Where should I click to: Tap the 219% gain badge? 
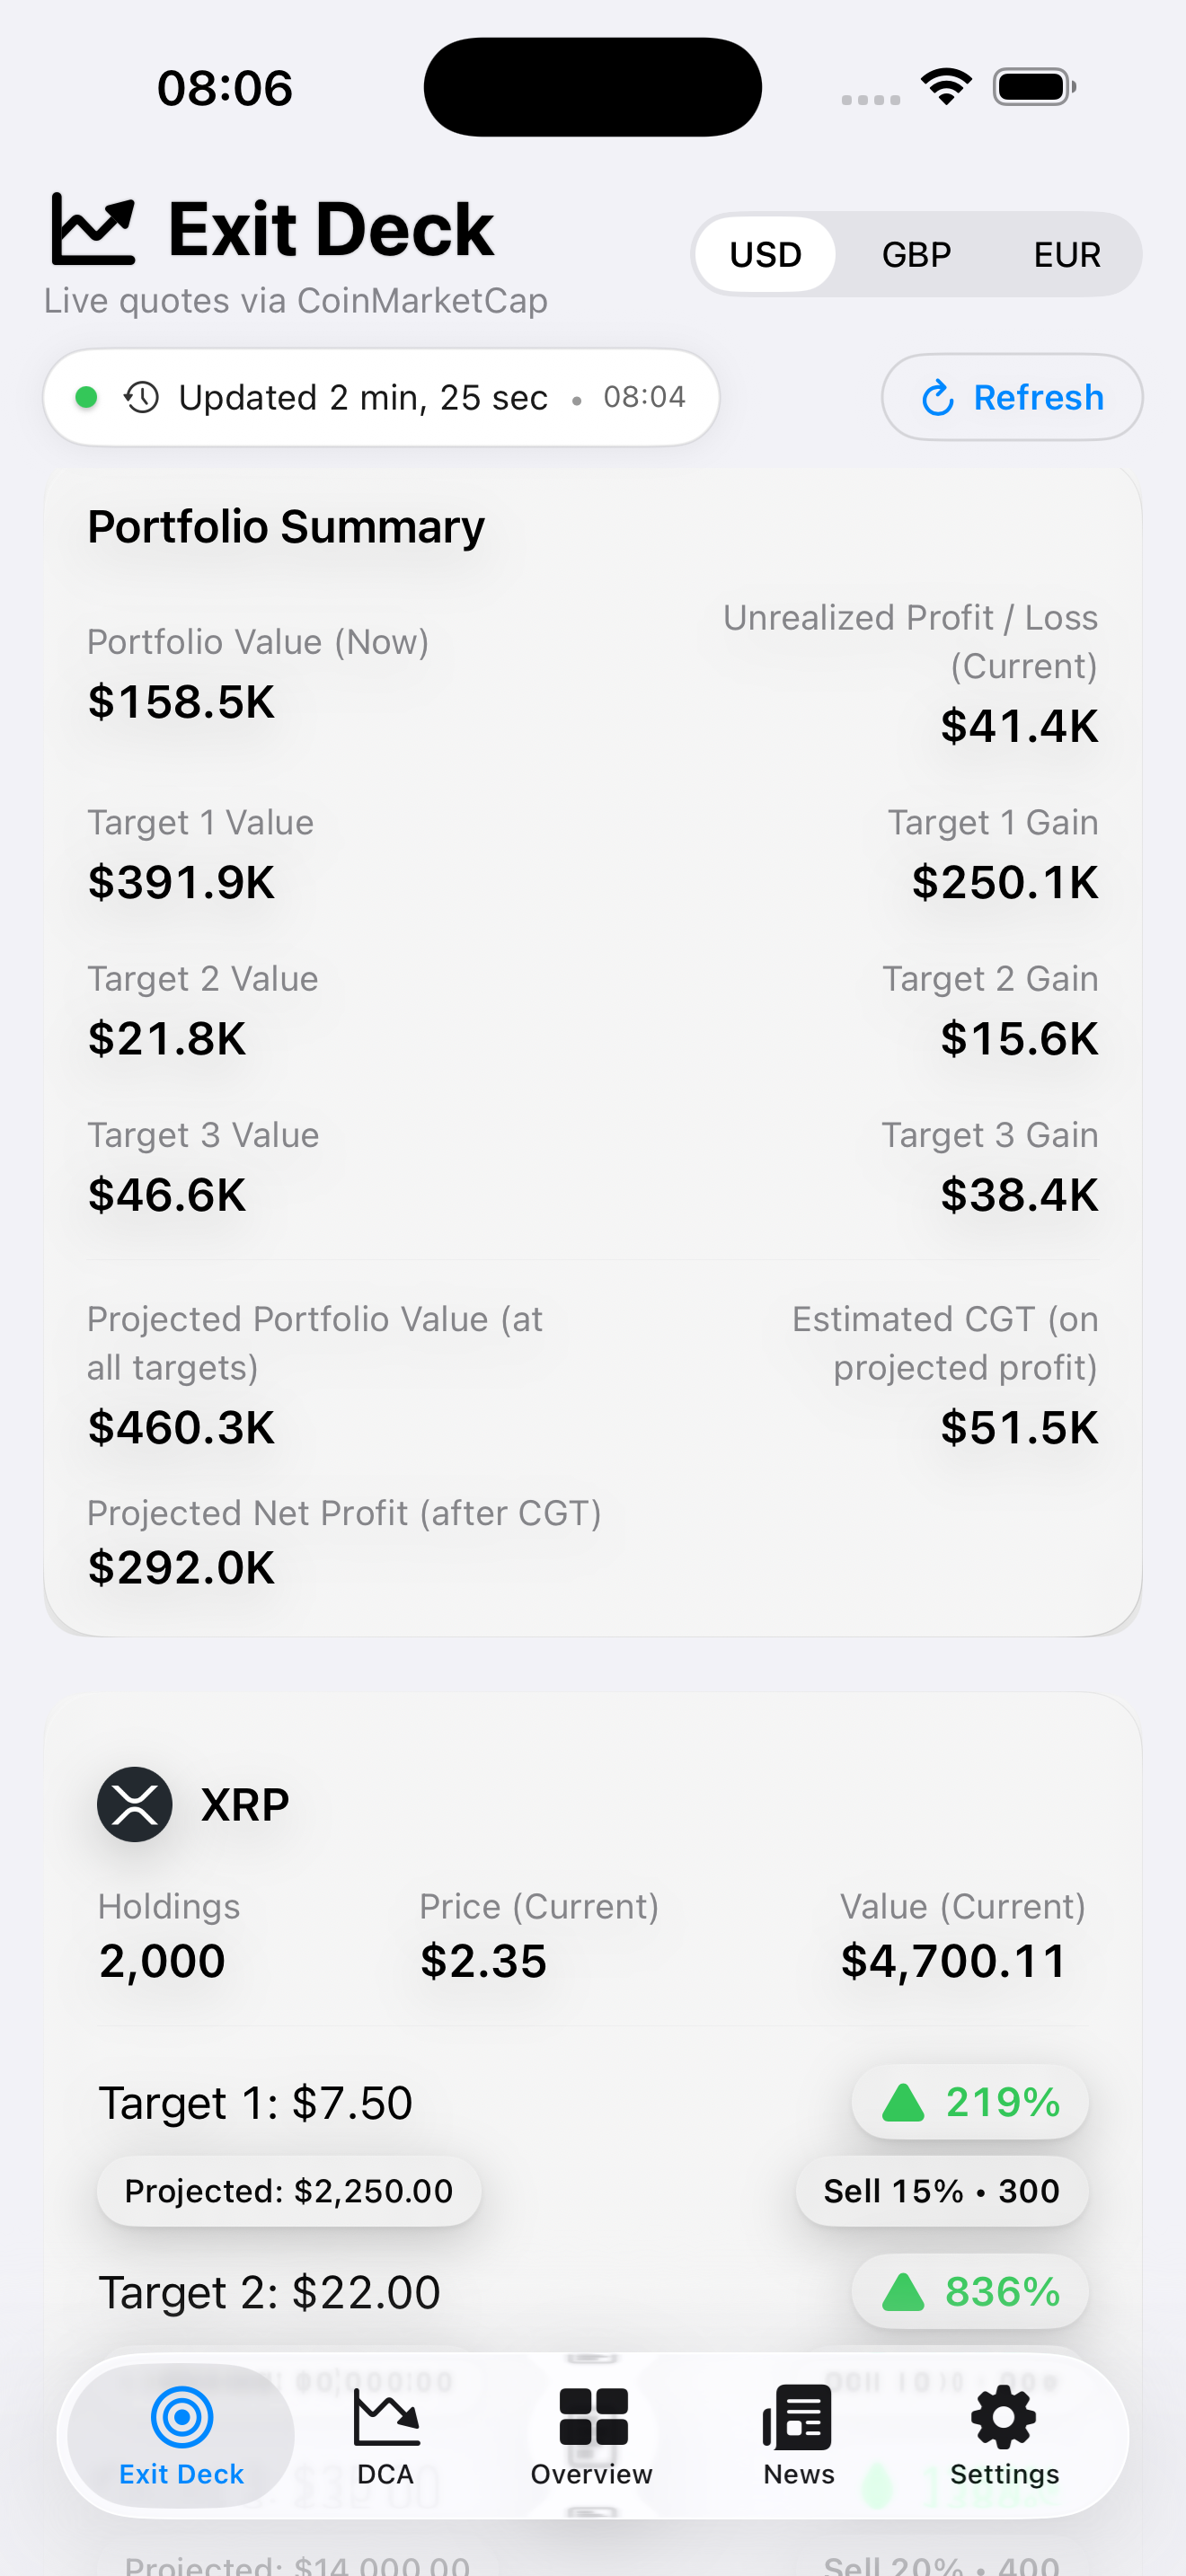[970, 2102]
